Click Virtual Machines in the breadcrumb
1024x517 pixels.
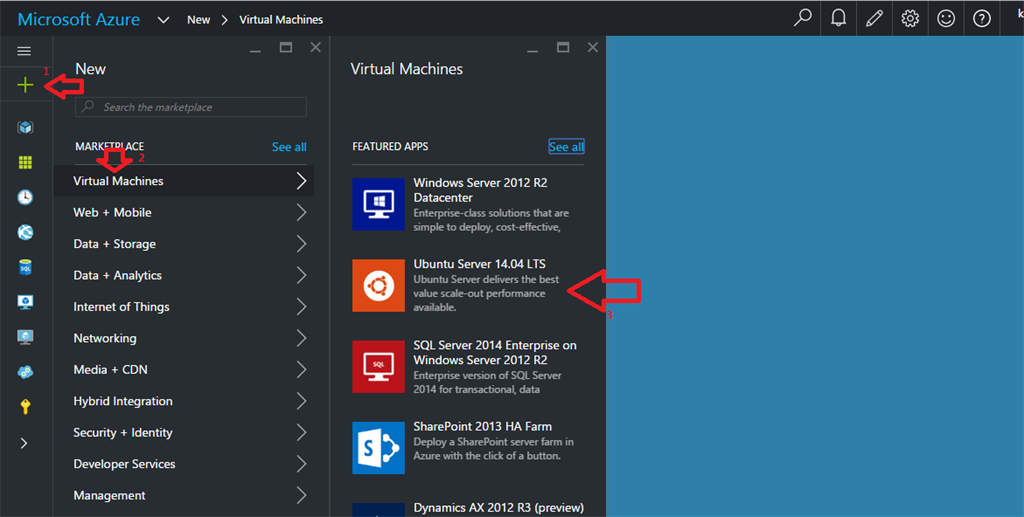tap(281, 20)
